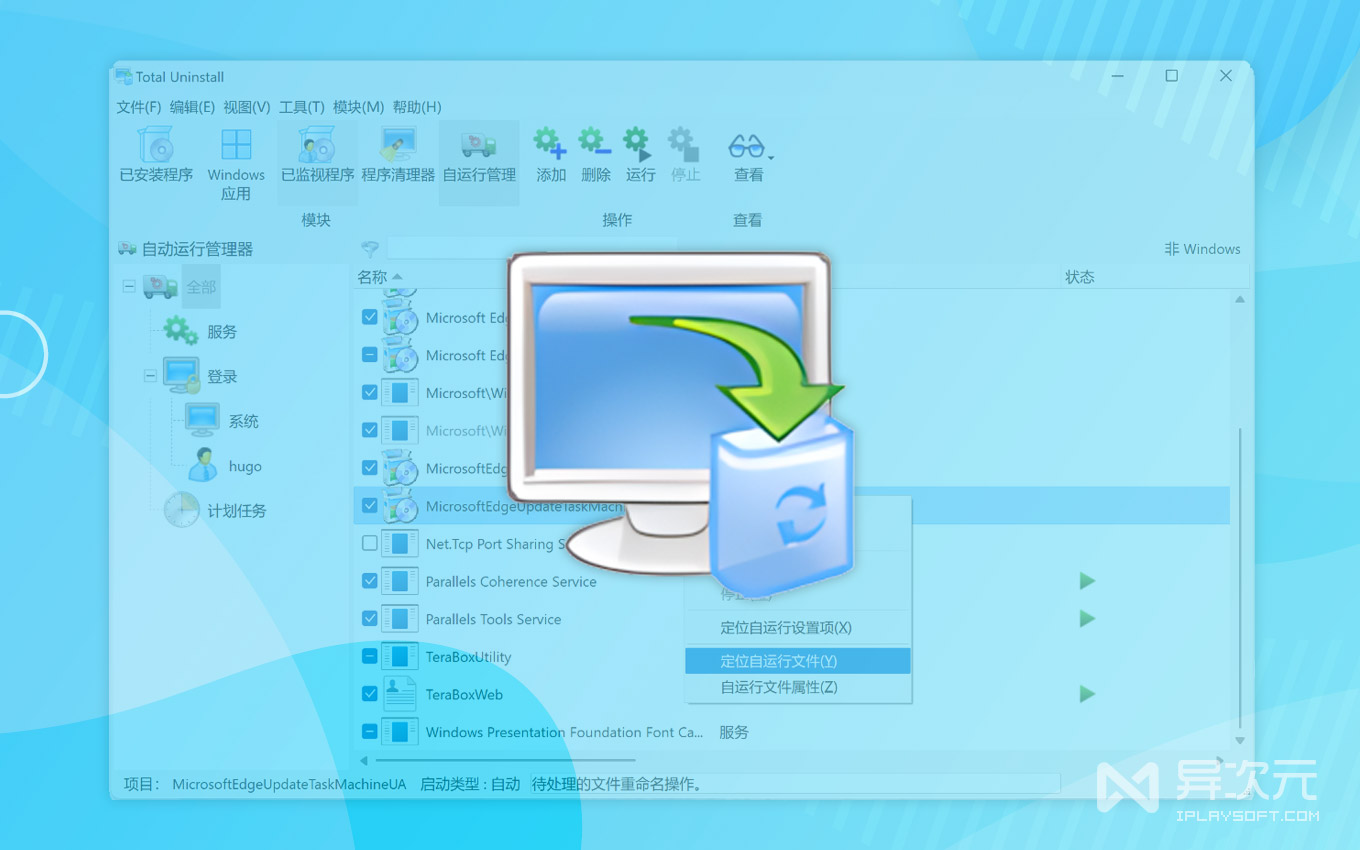The height and width of the screenshot is (850, 1360).
Task: Click the 停止 (Stop) toolbar button
Action: pos(683,152)
